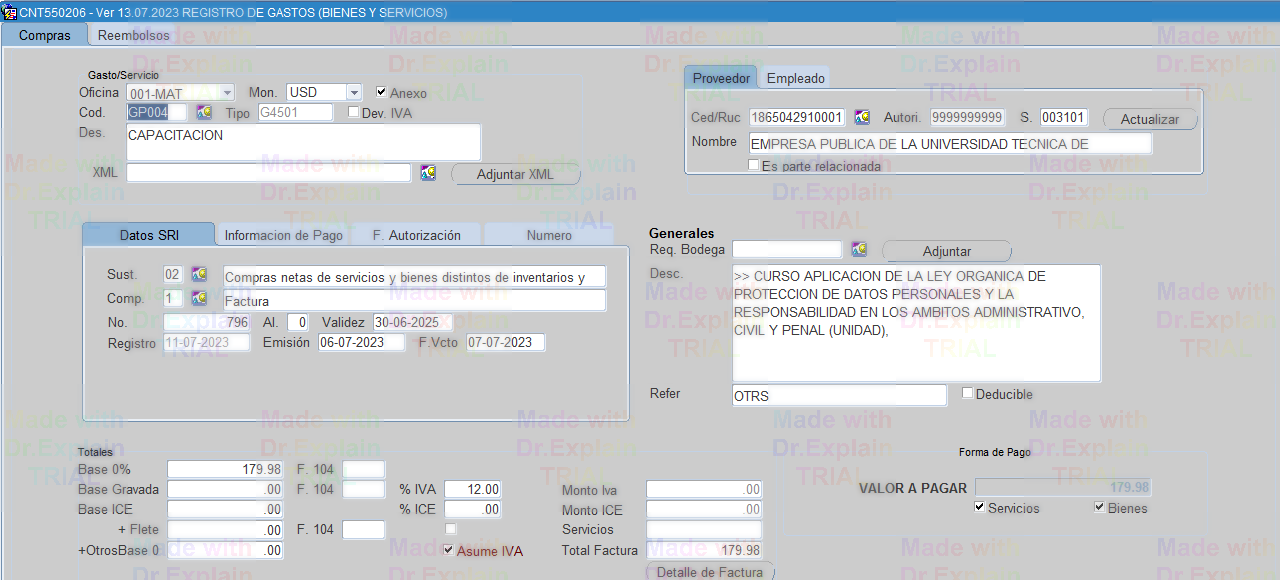Image resolution: width=1280 pixels, height=580 pixels.
Task: Enable the Dev. IVA checkbox
Action: (x=353, y=112)
